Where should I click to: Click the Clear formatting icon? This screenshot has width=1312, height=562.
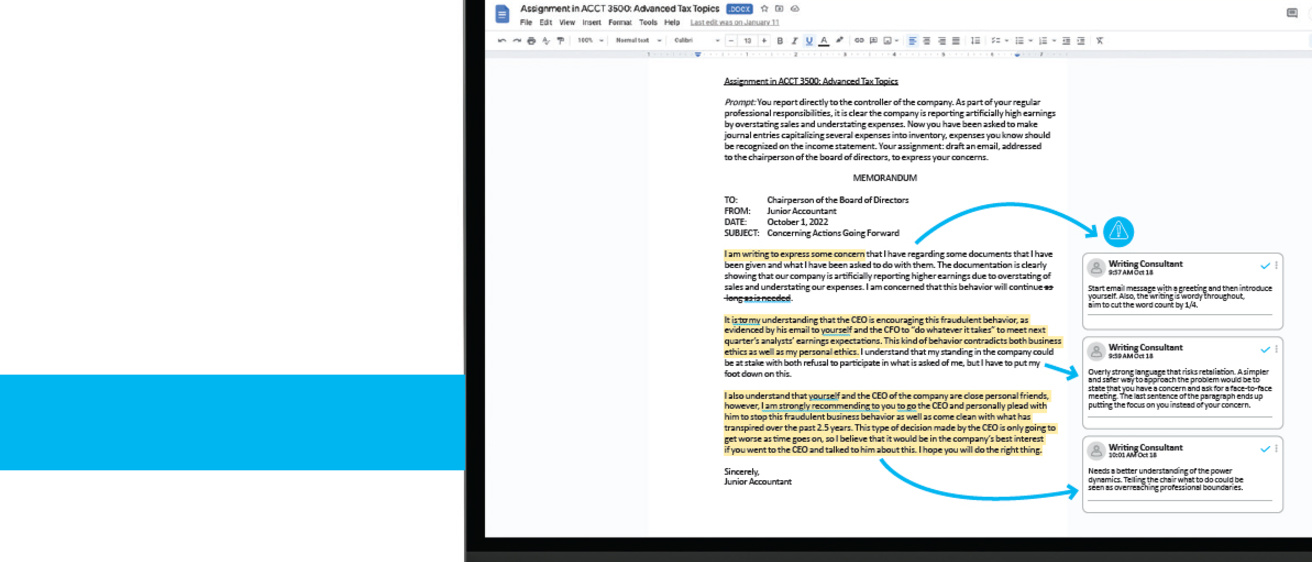pyautogui.click(x=1099, y=40)
